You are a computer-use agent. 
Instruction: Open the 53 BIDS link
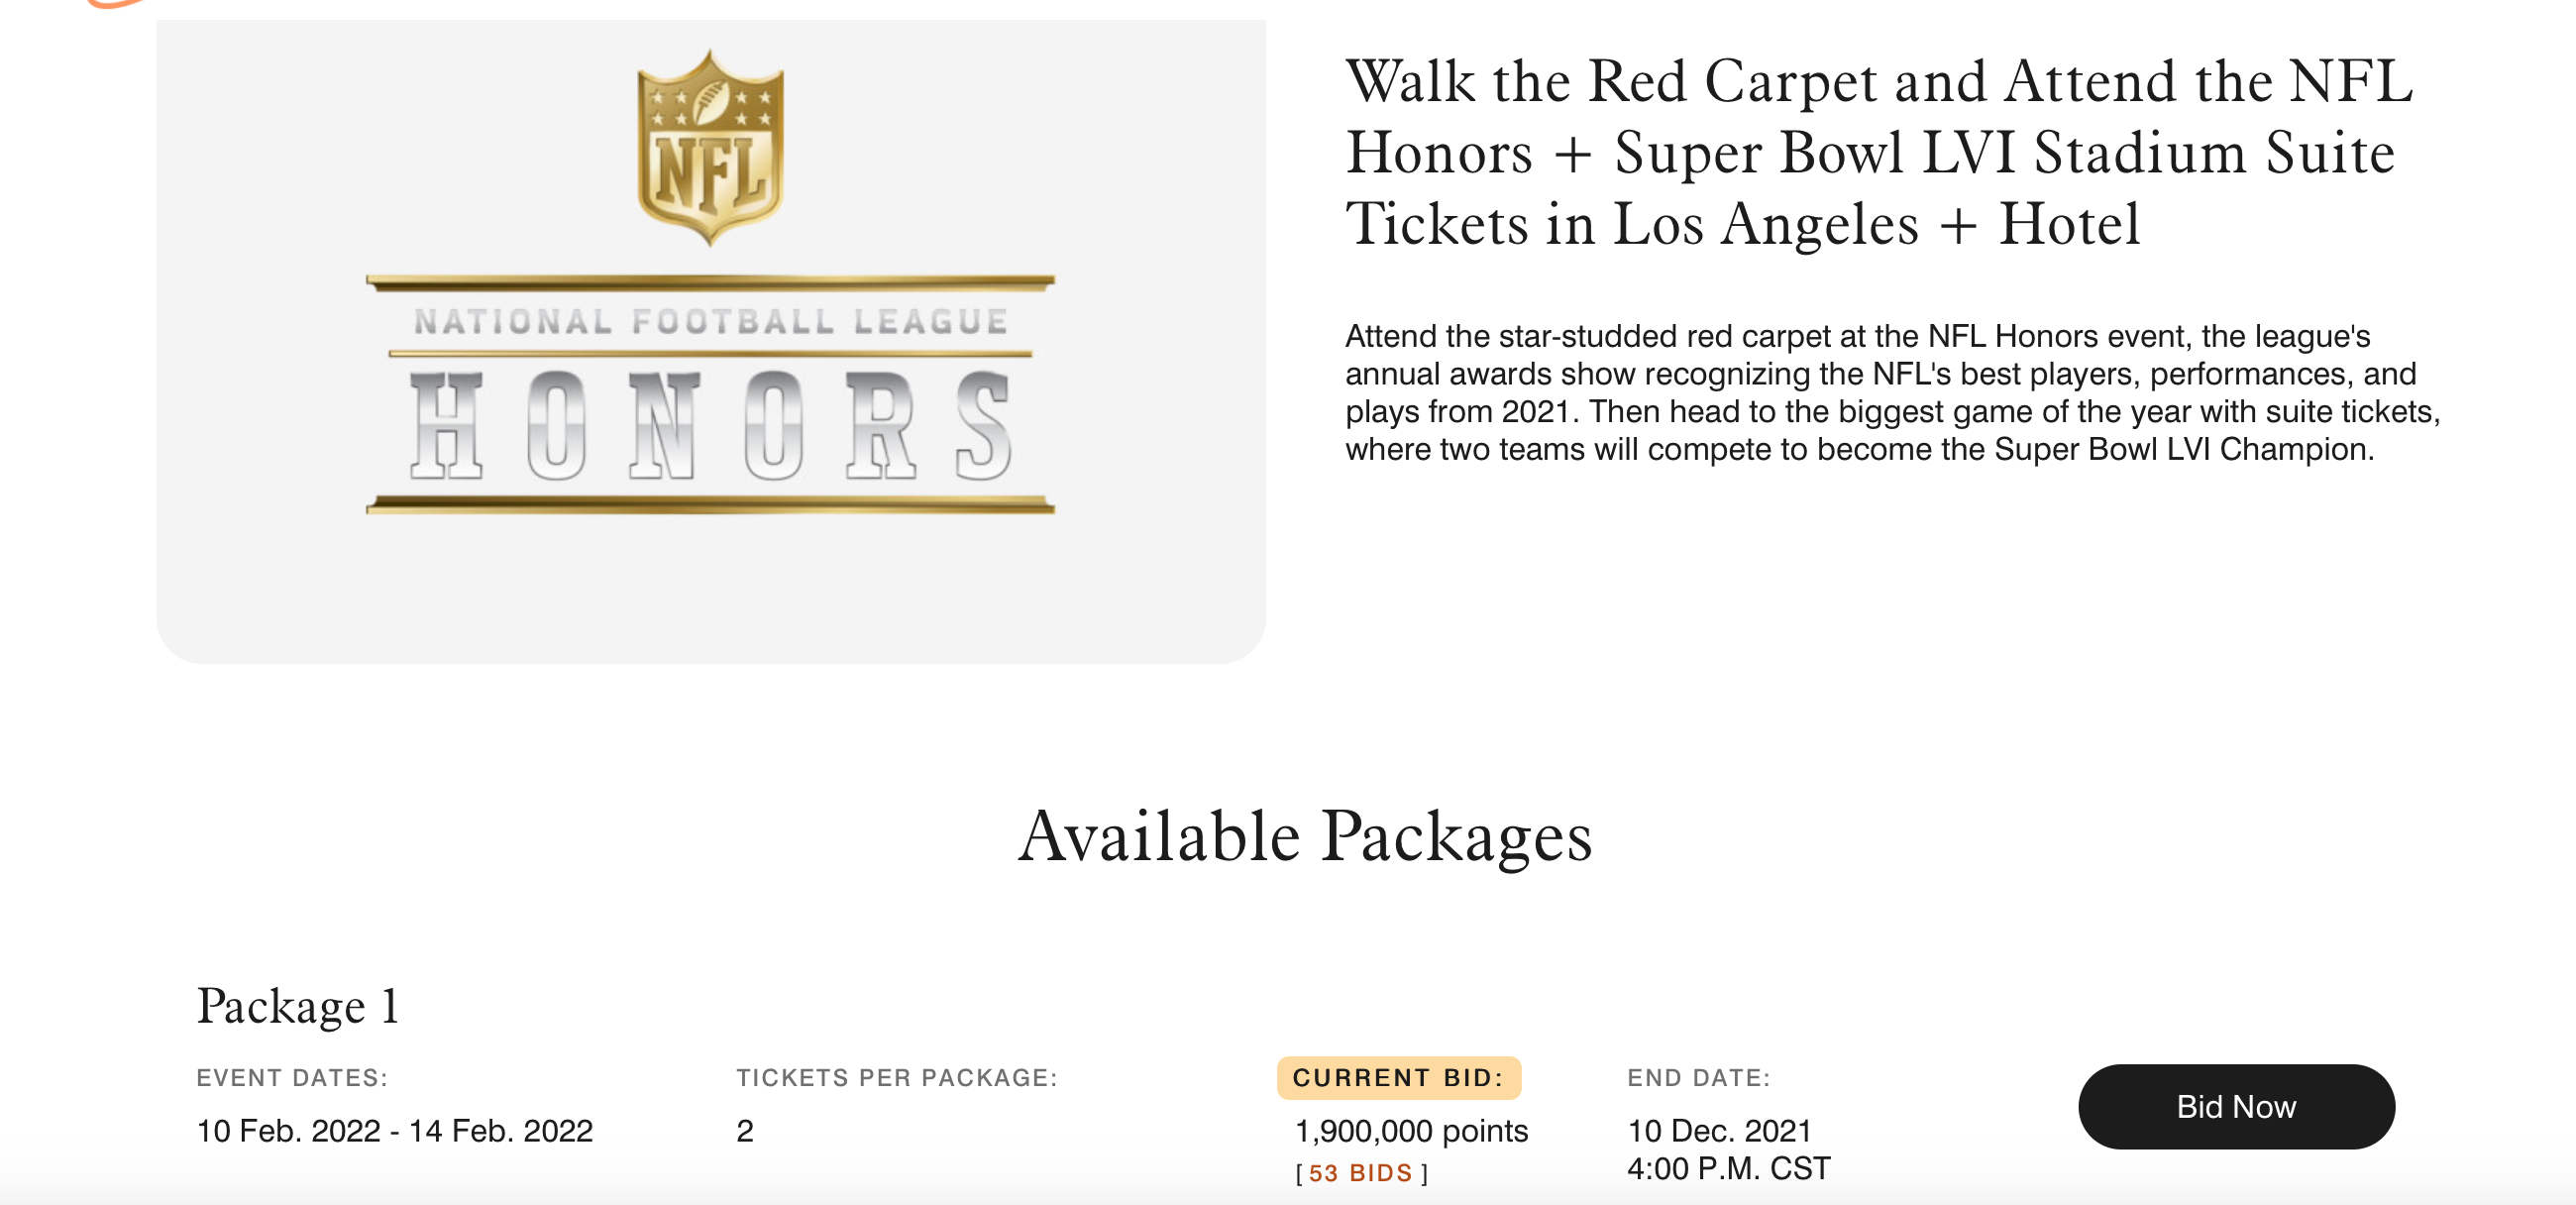coord(1360,1173)
